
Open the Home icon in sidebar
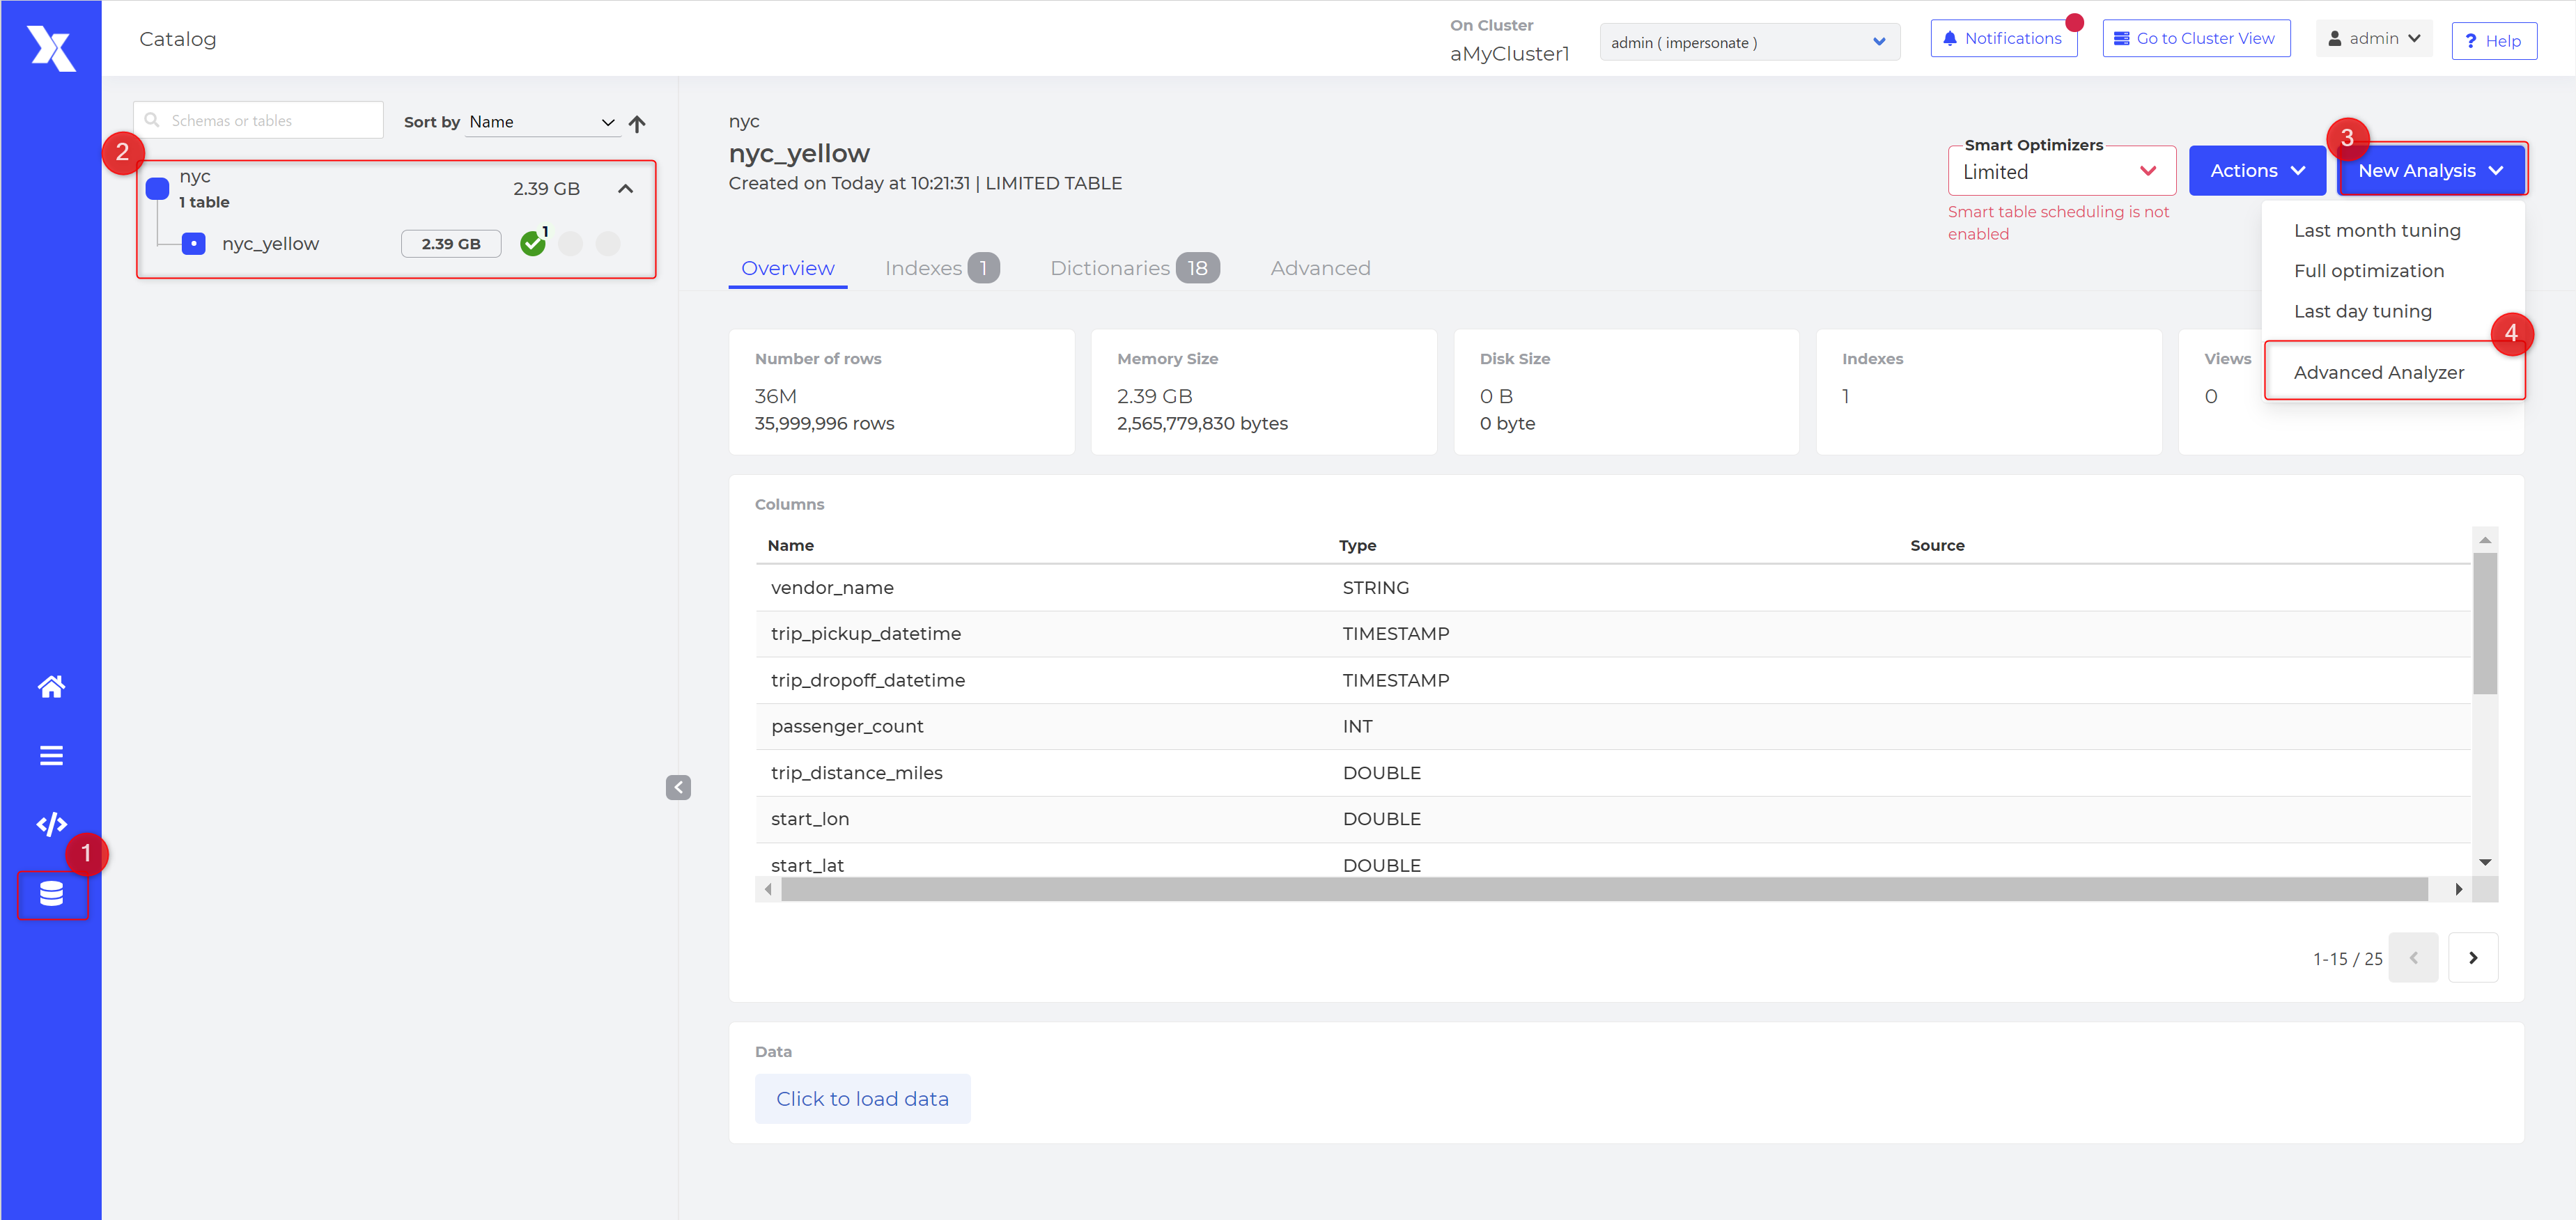(51, 687)
